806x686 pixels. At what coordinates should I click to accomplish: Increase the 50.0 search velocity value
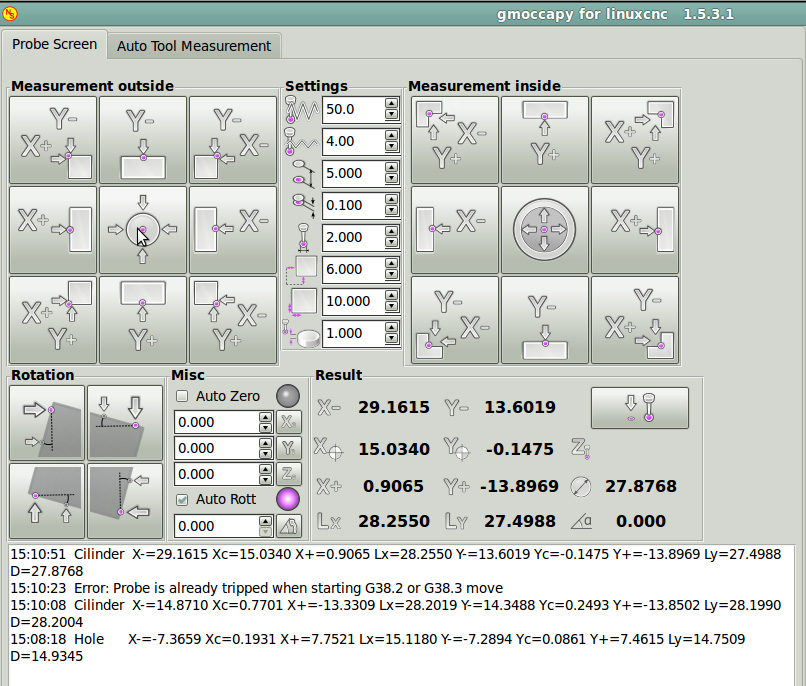(392, 104)
